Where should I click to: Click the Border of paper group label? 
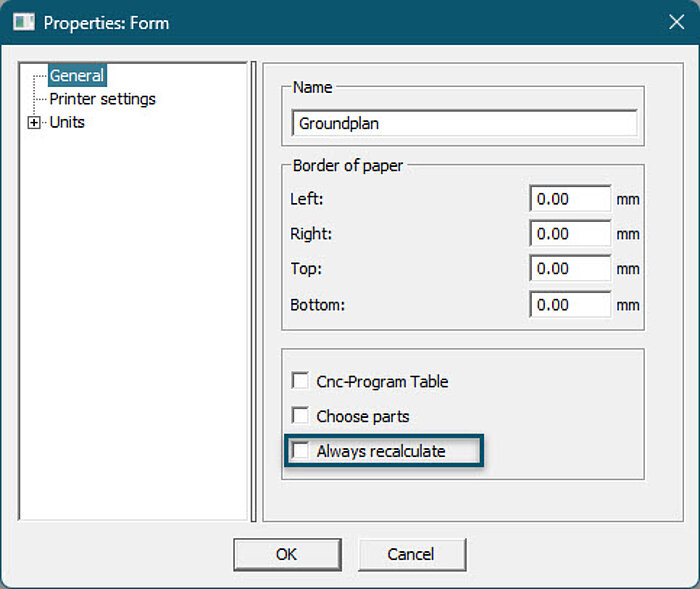click(x=348, y=166)
